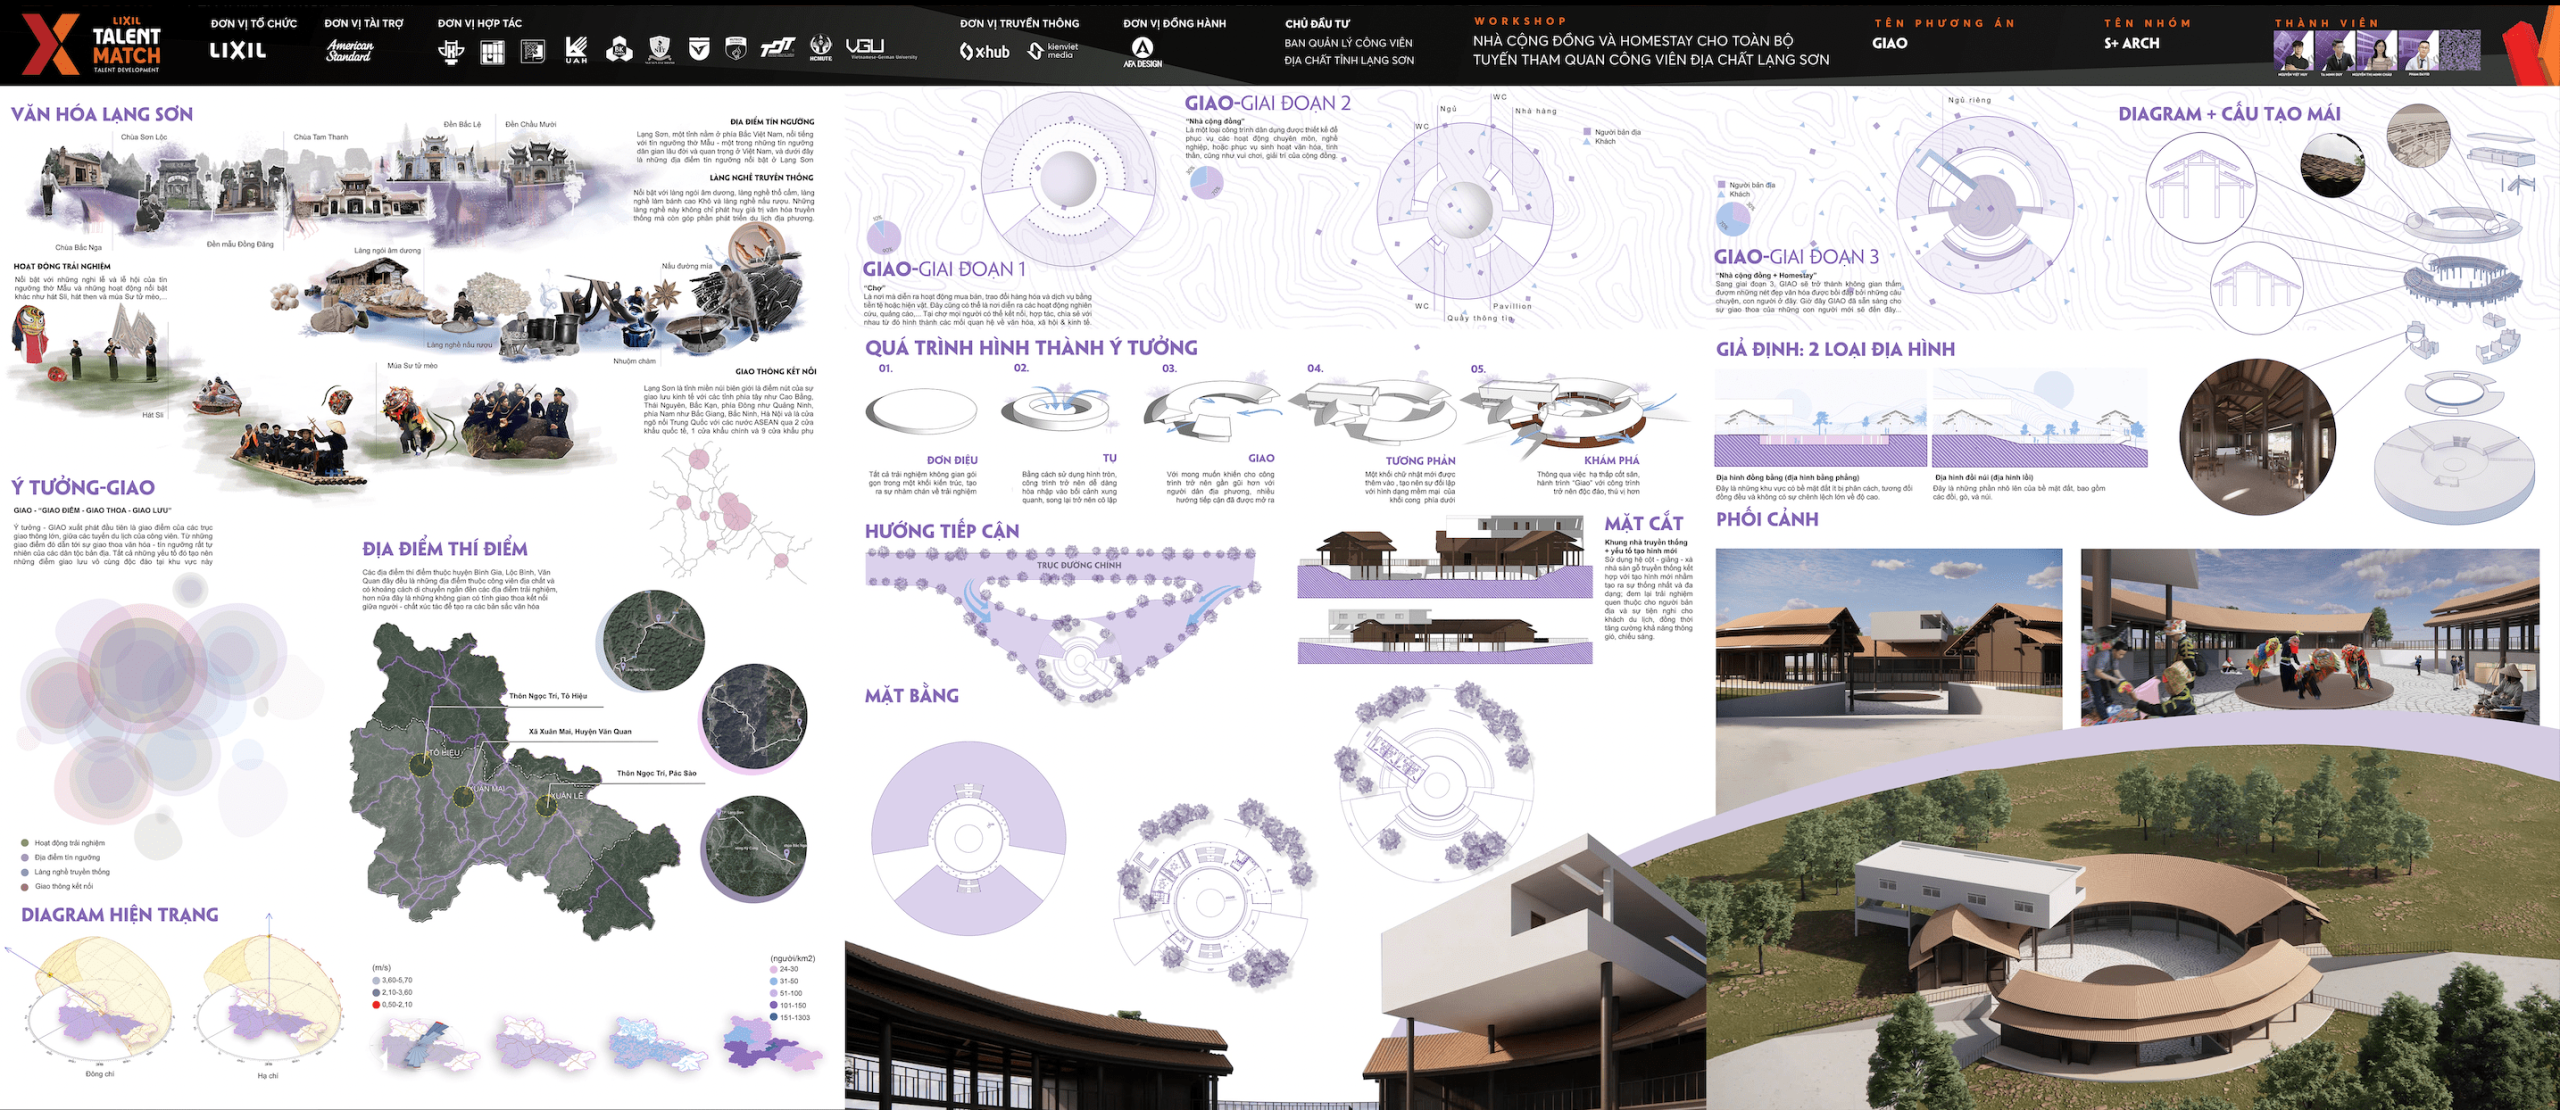This screenshot has width=2560, height=1110.
Task: Click the LIXIL organizer logo
Action: 238,50
